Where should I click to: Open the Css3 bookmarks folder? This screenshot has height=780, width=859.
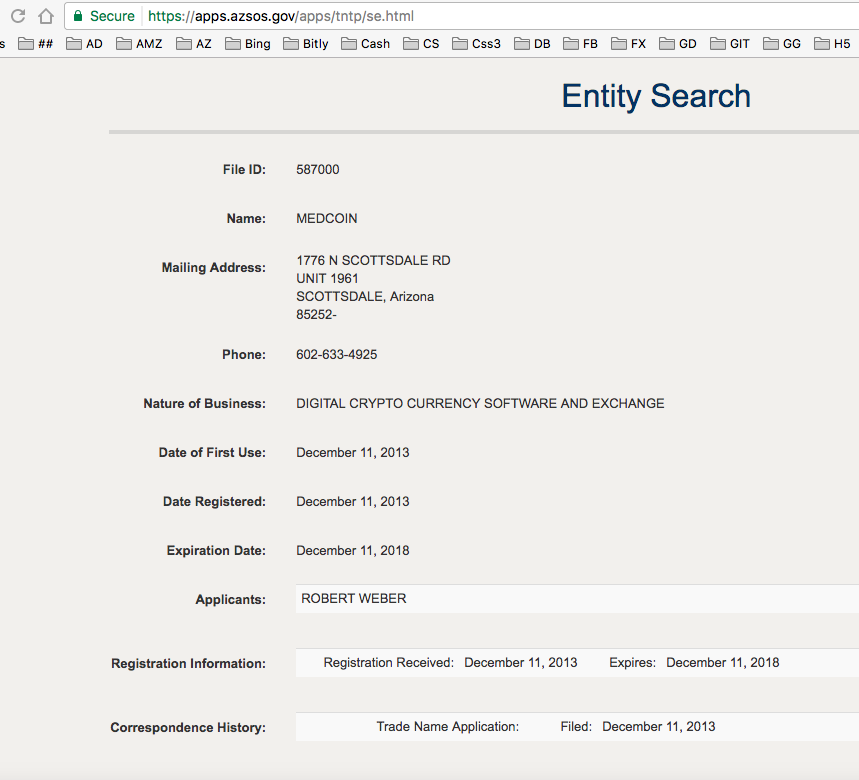click(x=477, y=44)
